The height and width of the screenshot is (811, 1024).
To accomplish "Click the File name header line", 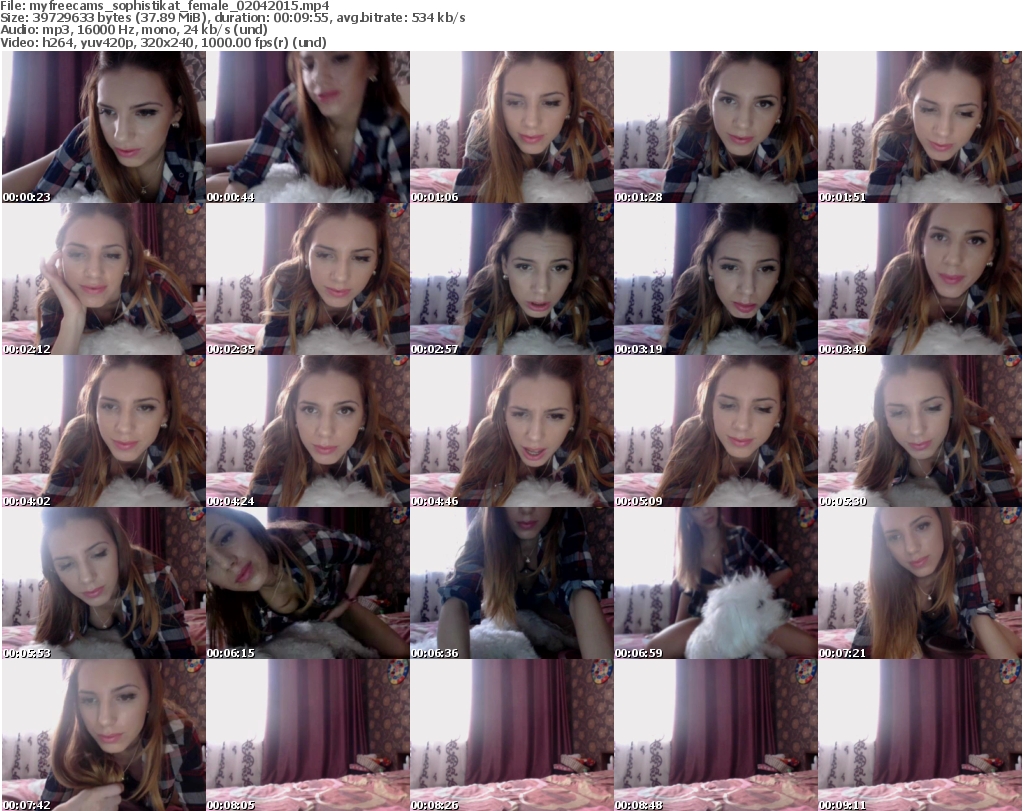I will coord(165,6).
